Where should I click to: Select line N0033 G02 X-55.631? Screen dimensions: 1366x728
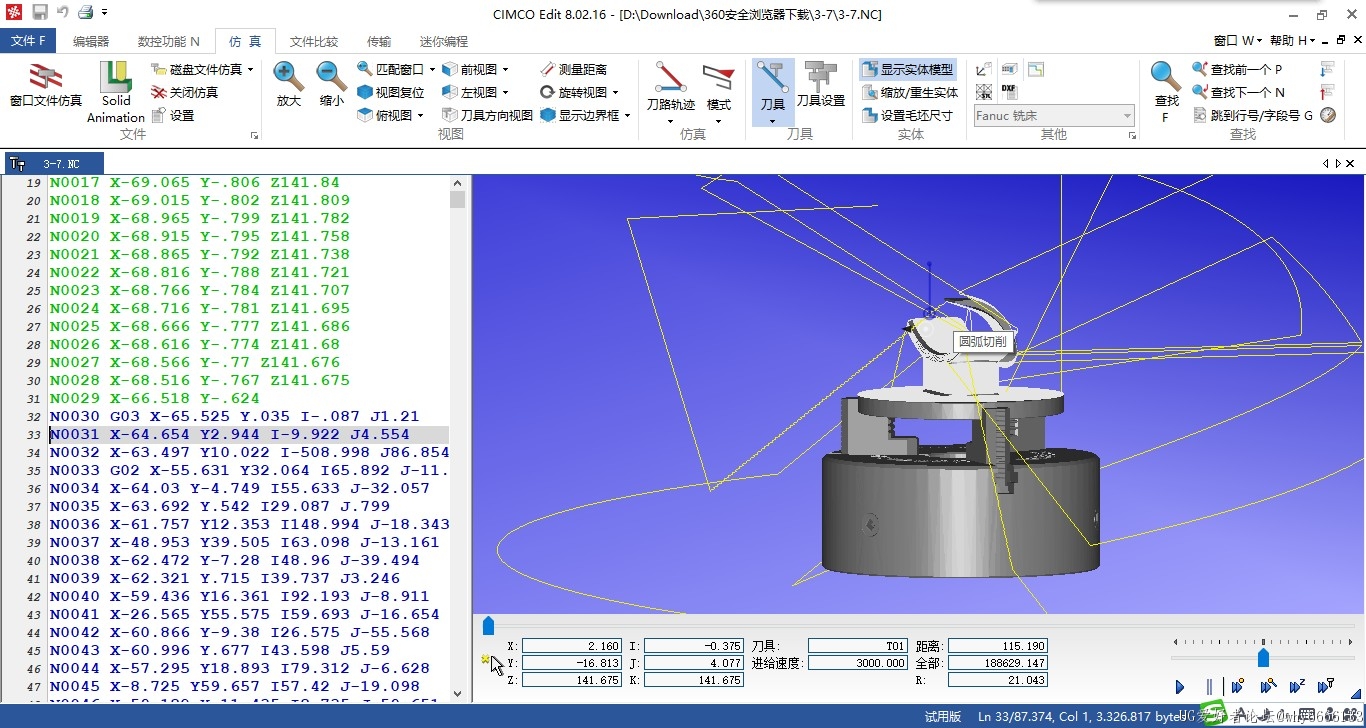(249, 470)
